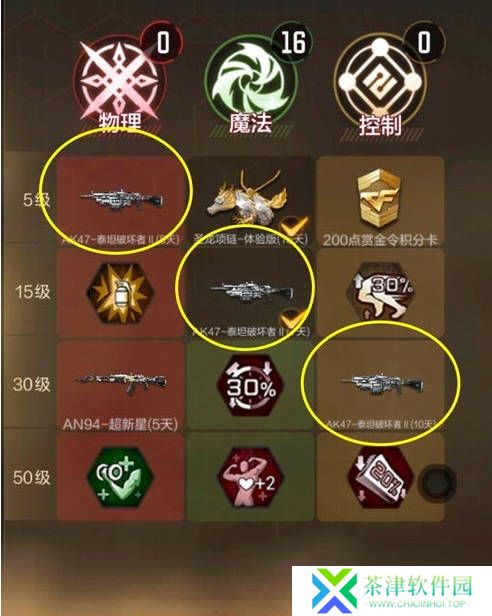The width and height of the screenshot is (492, 616).
Task: Click the 20% discount ticket icon
Action: [x=380, y=479]
